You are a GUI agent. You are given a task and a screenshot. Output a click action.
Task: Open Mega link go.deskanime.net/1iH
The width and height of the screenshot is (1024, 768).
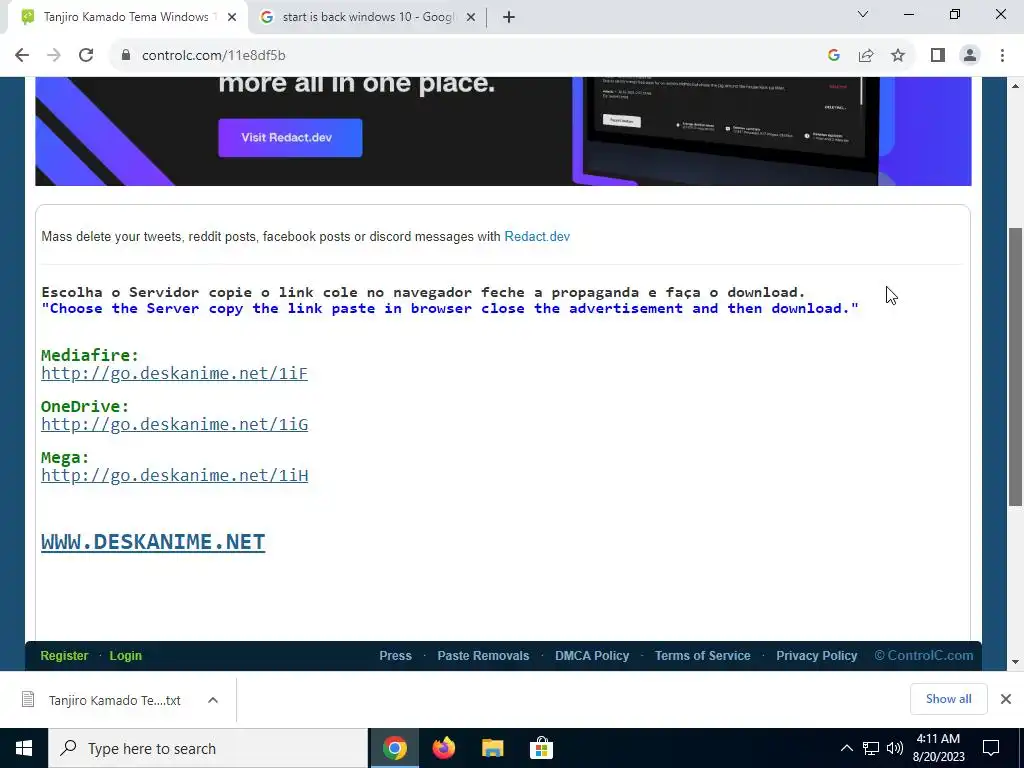174,475
